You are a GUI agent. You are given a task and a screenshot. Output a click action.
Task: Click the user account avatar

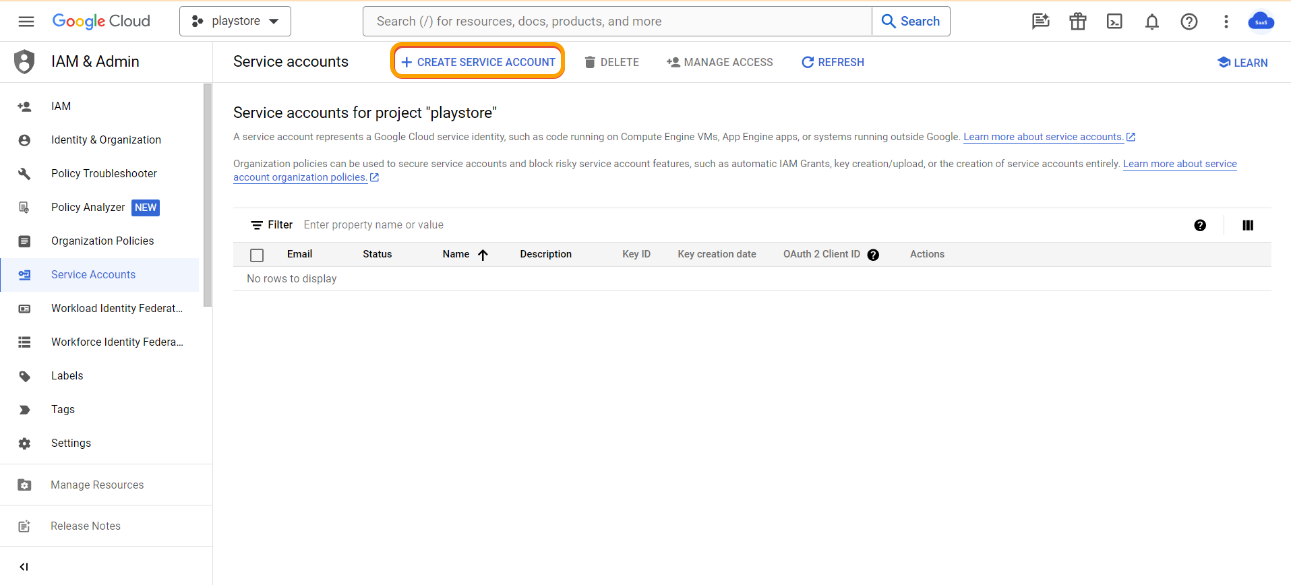click(x=1261, y=21)
